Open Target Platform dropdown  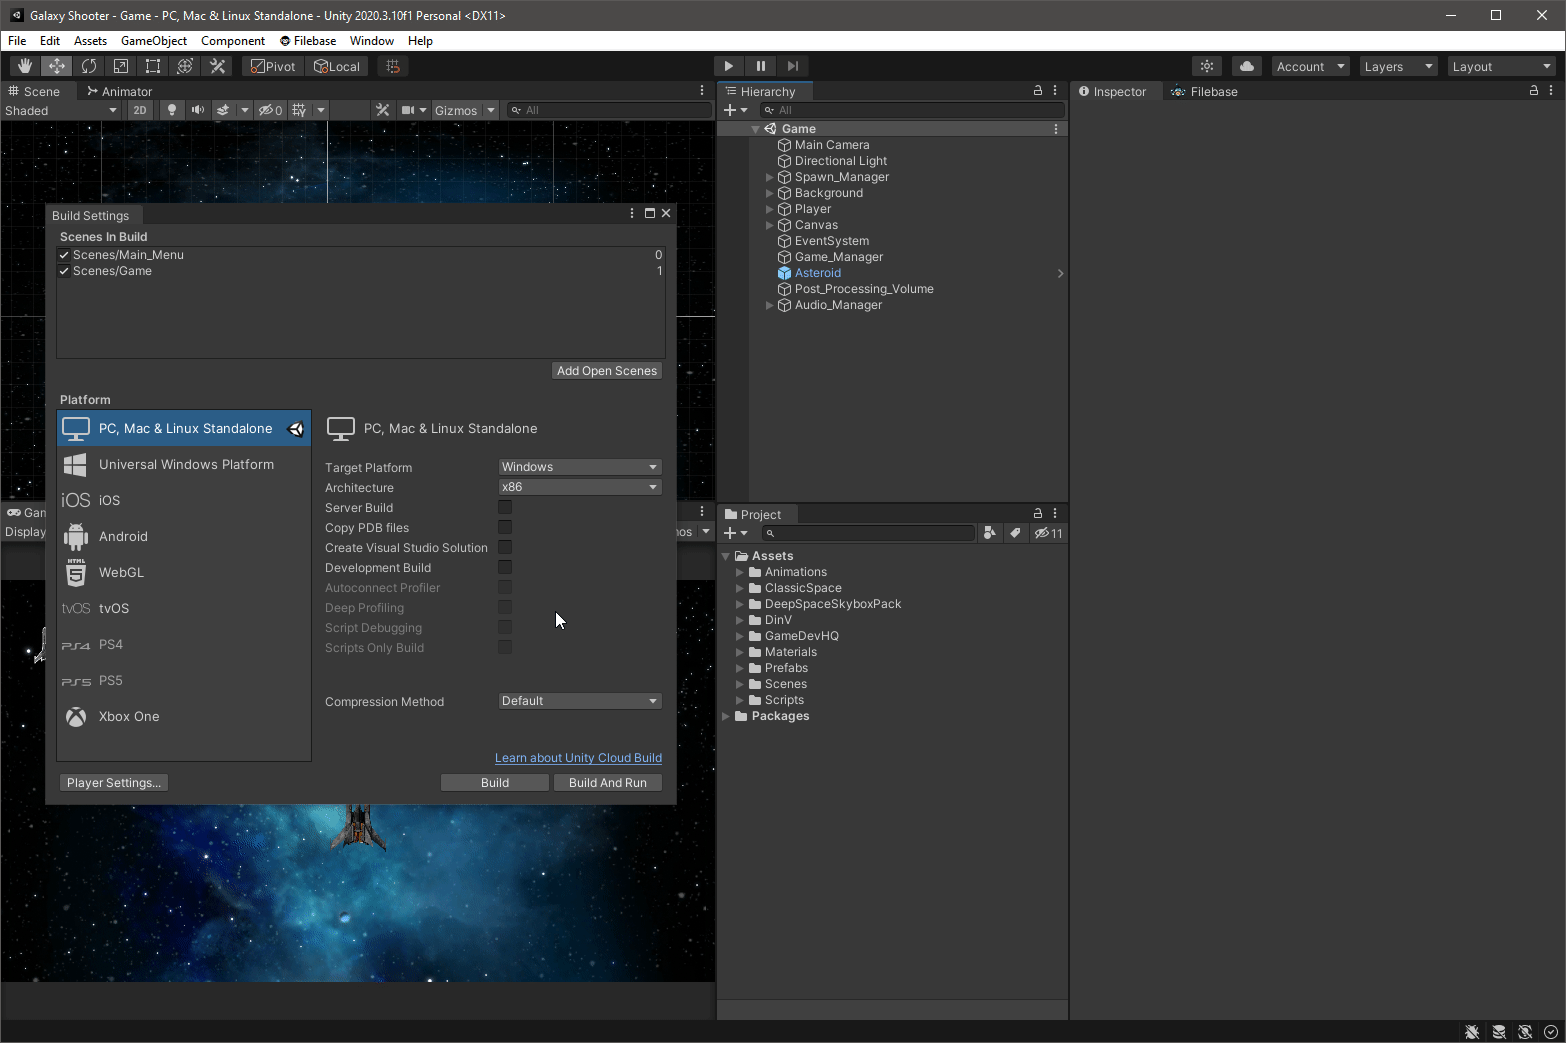(580, 467)
